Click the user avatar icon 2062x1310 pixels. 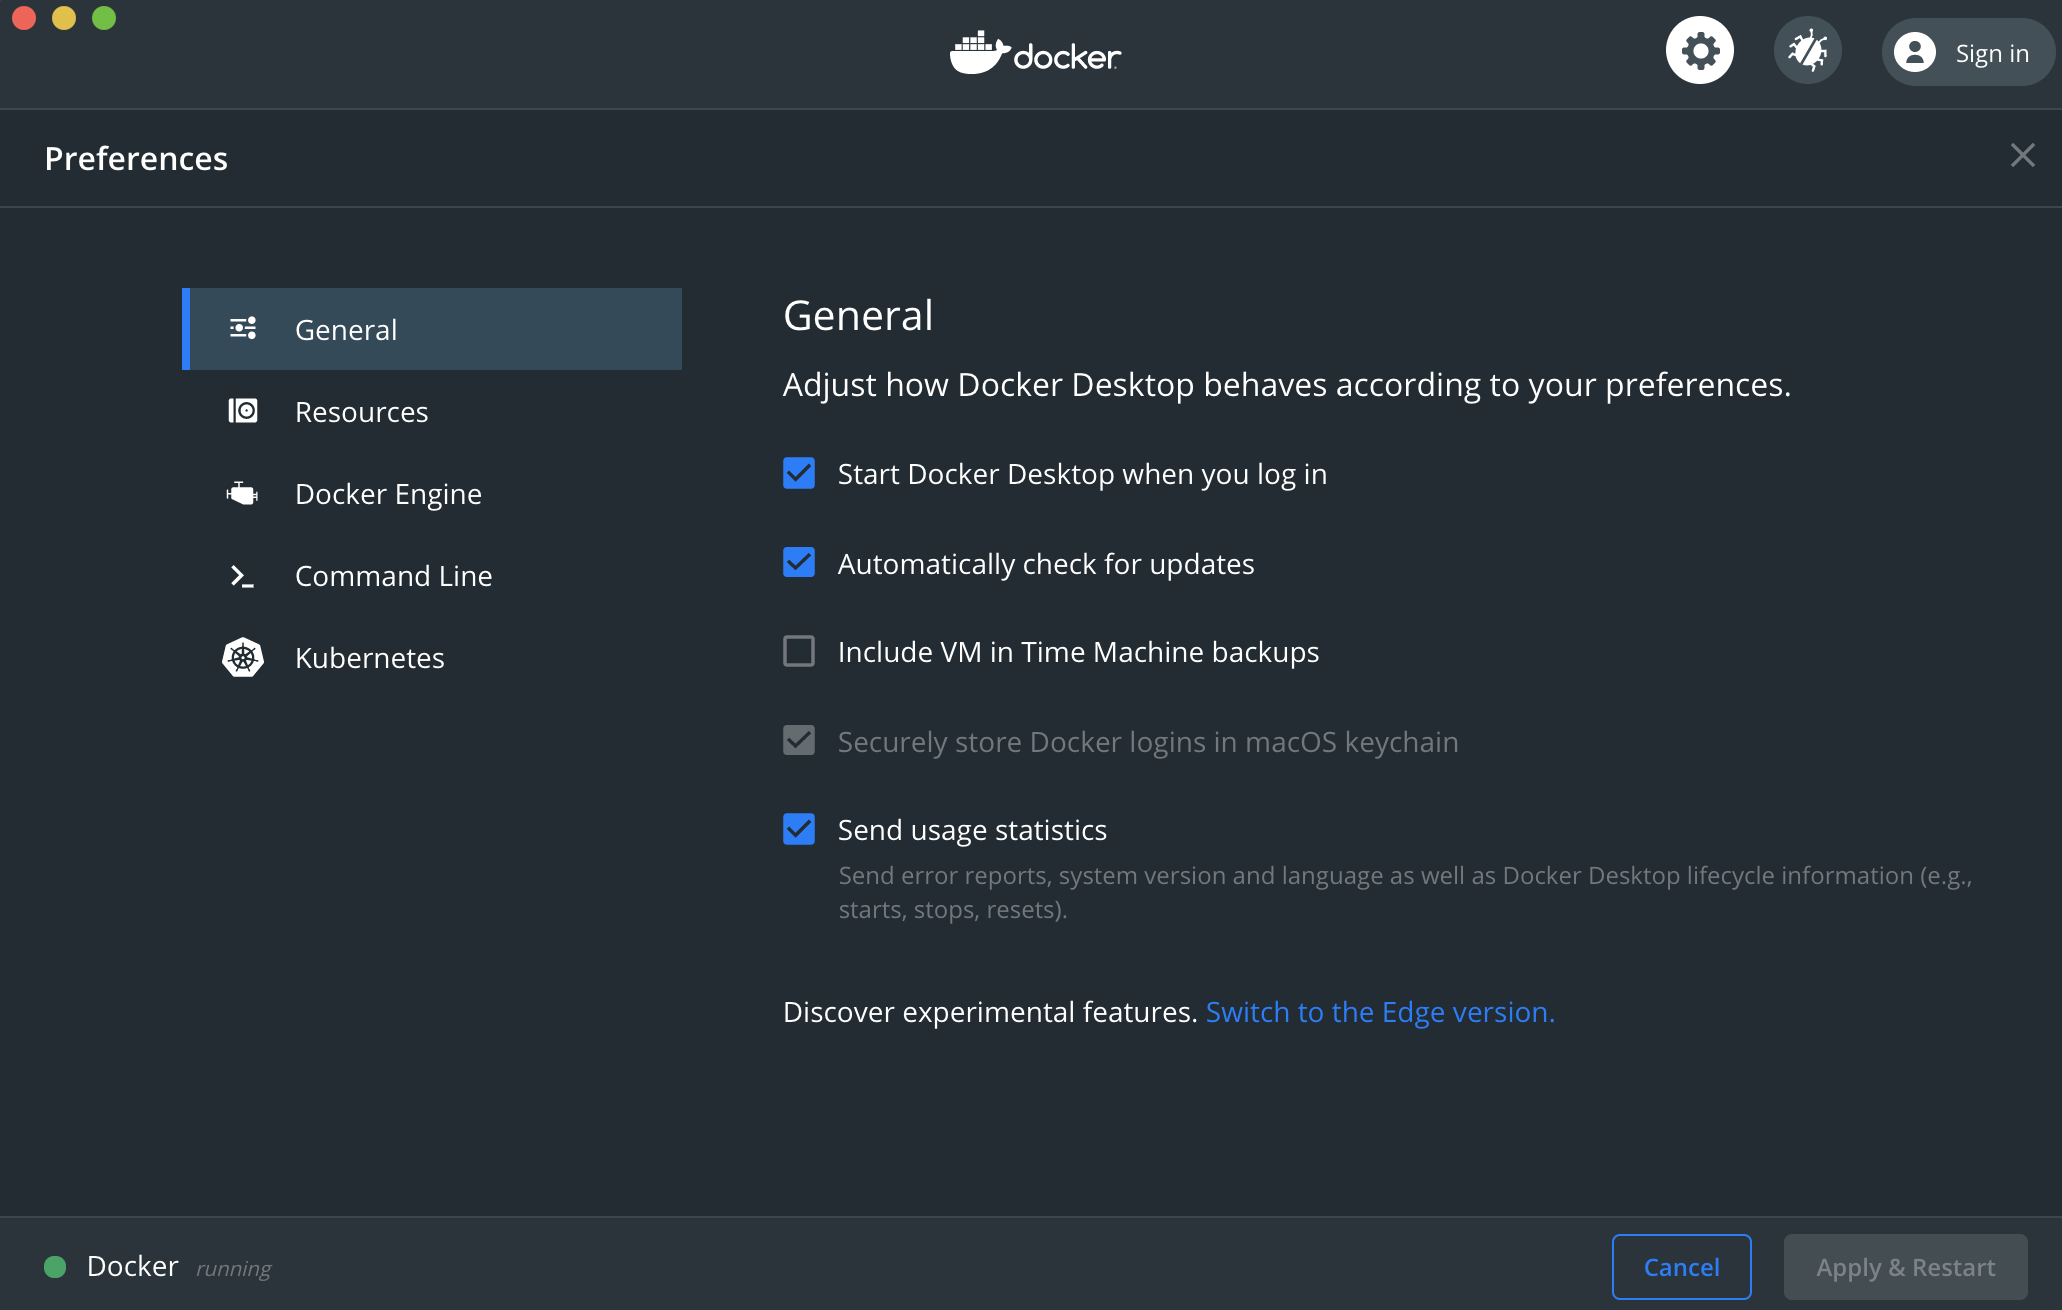click(1914, 53)
